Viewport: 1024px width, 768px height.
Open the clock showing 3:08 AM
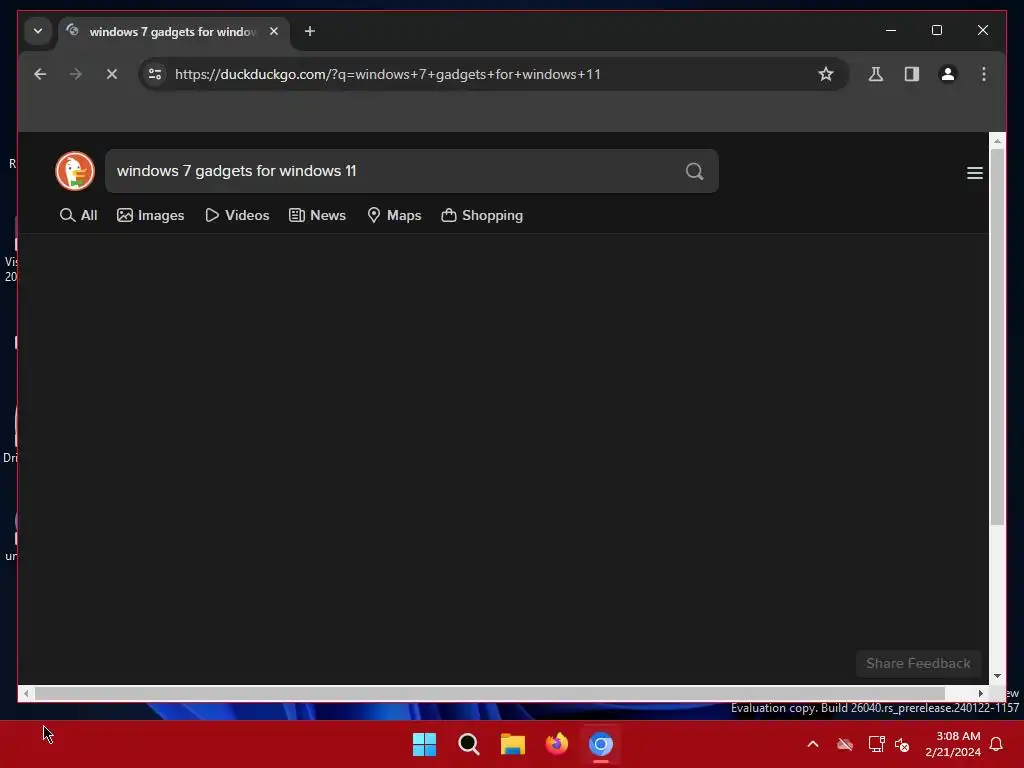[953, 744]
